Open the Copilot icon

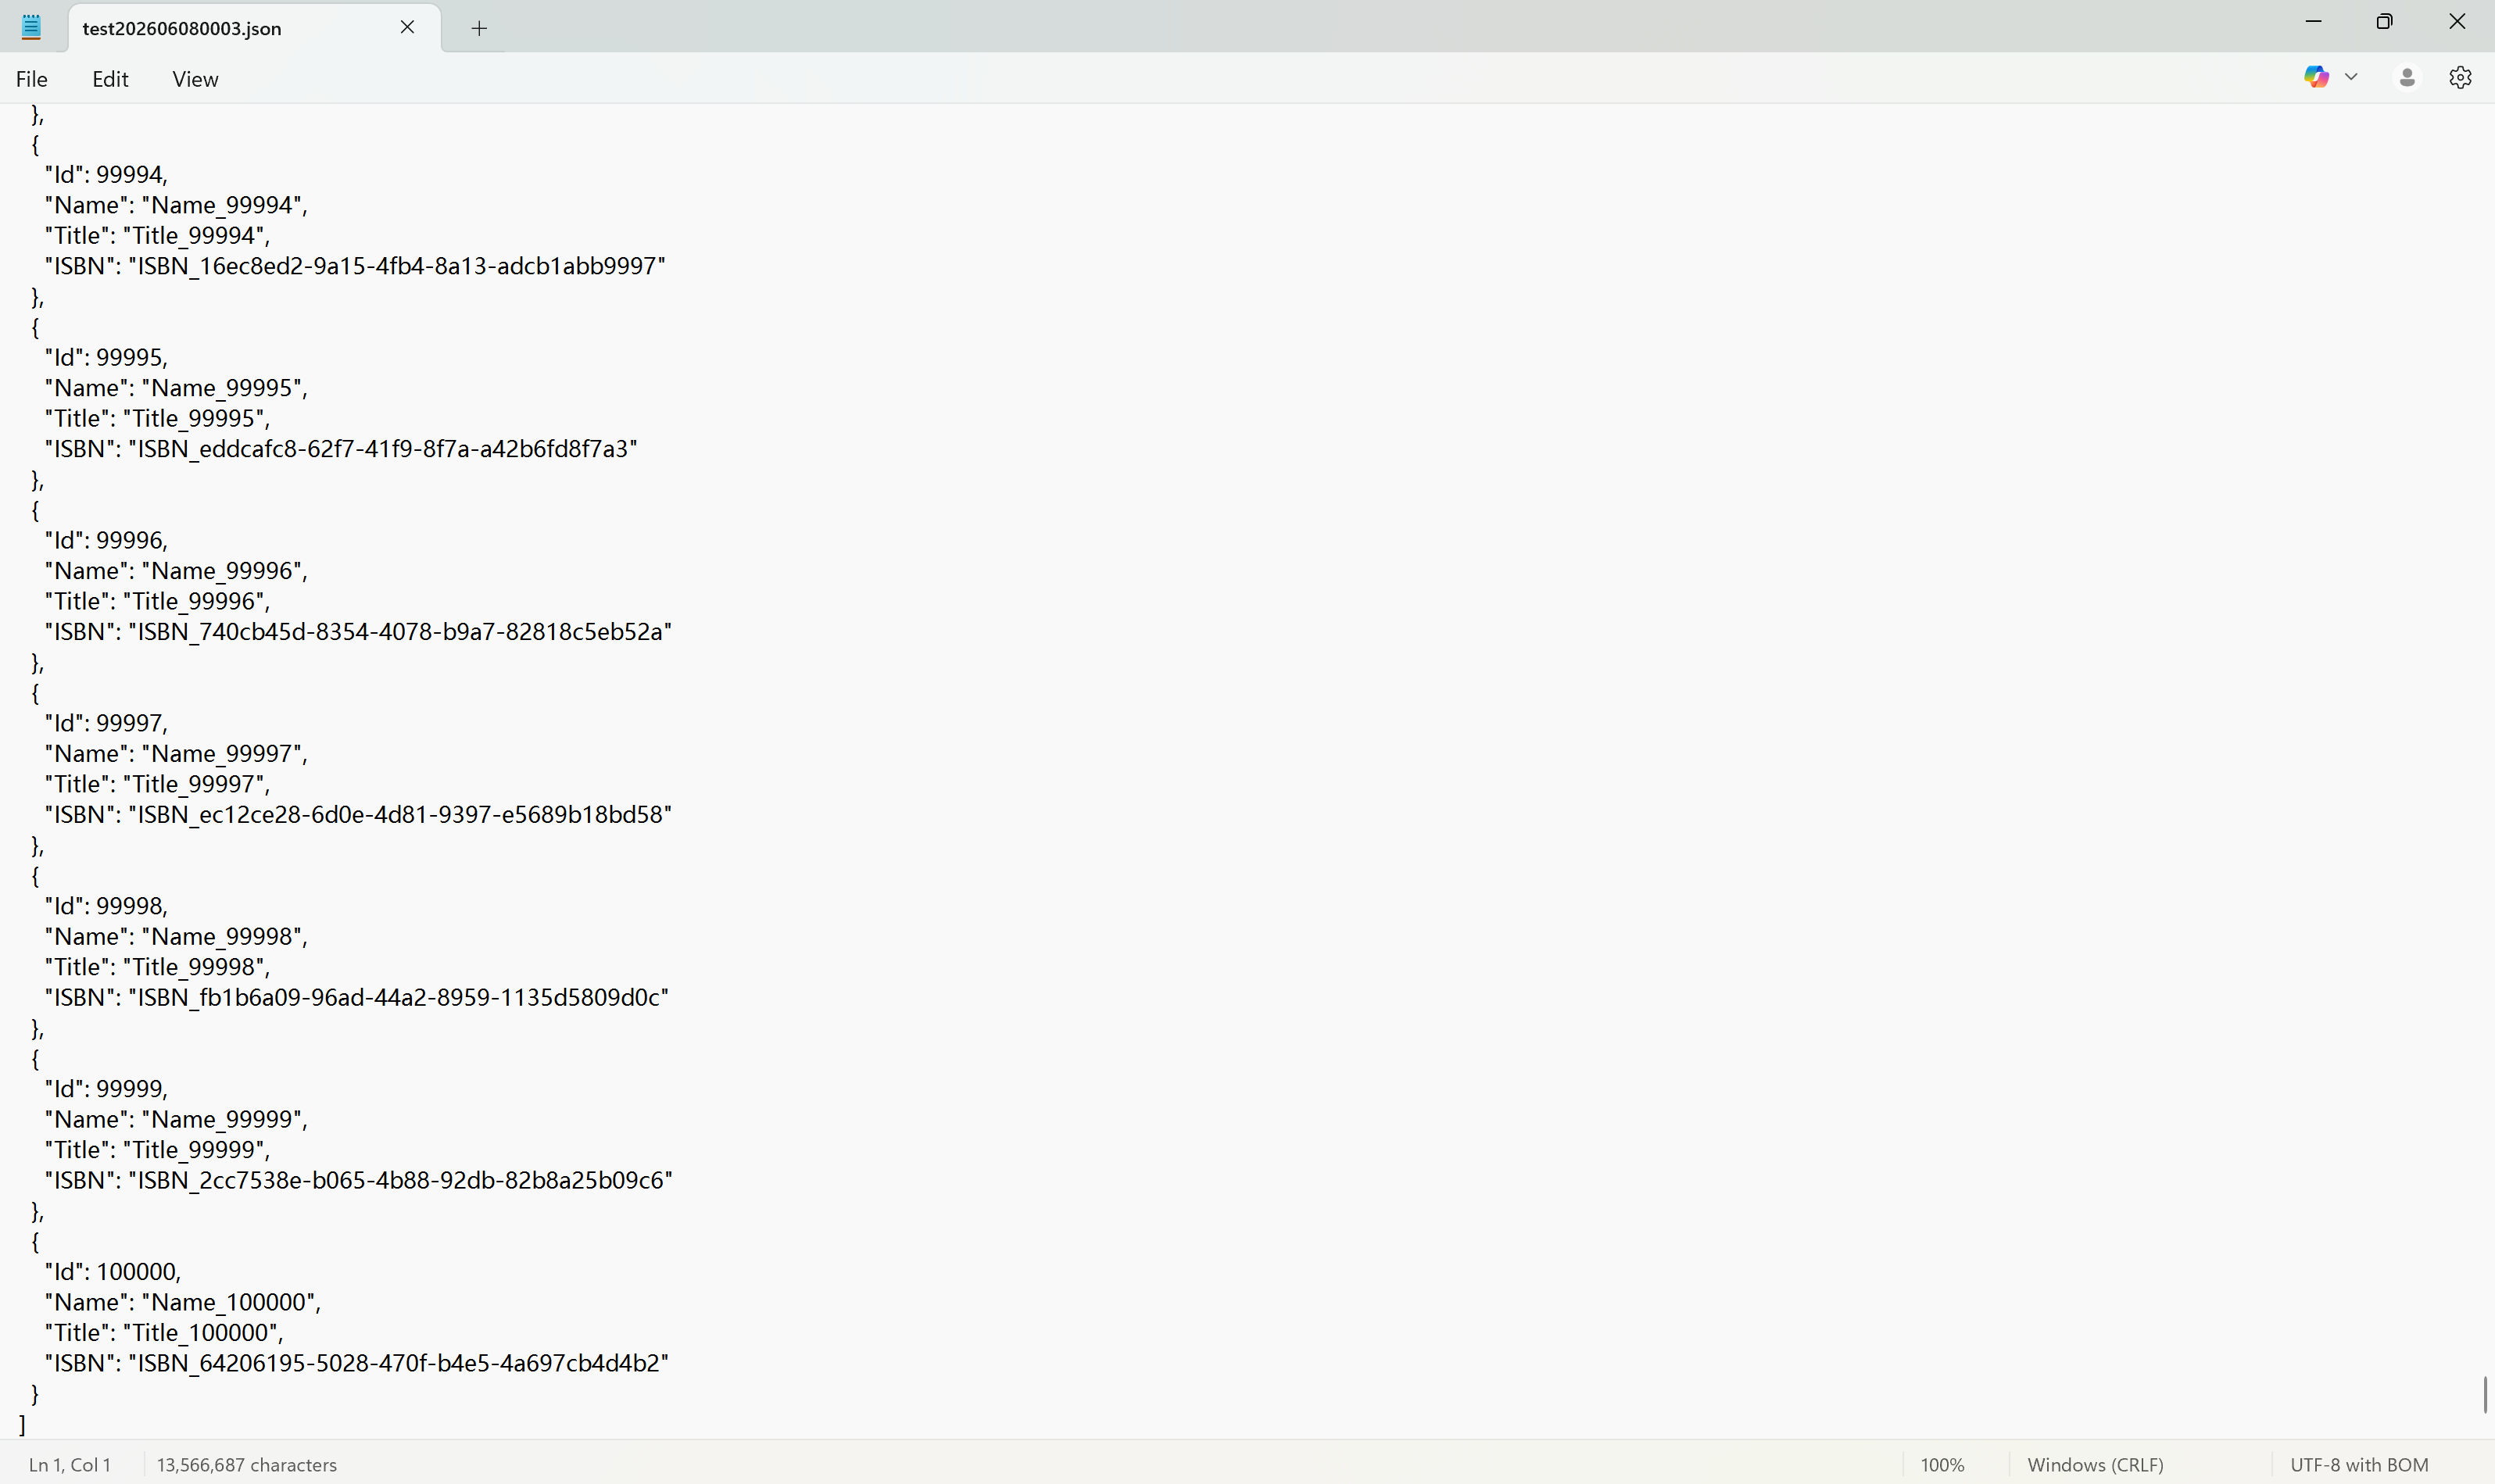pos(2316,77)
